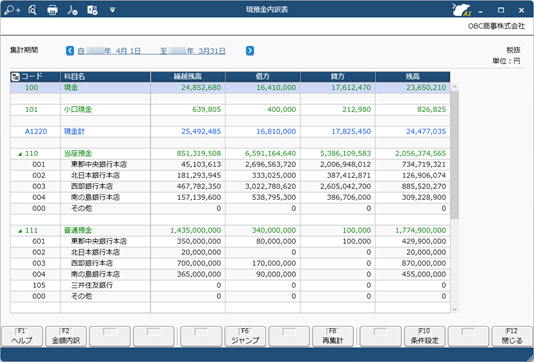
Task: Click the 870,000,000 balance cell
Action: (x=412, y=263)
